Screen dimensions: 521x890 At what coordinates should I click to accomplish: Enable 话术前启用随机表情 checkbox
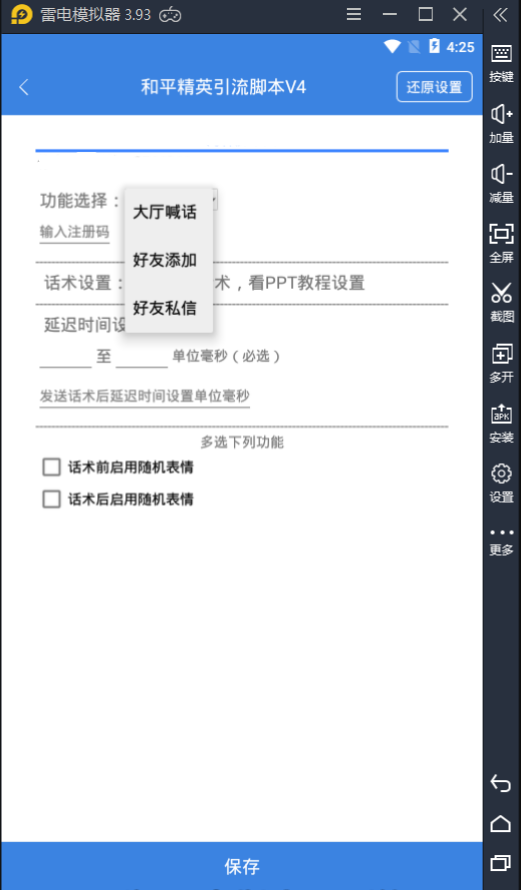pos(52,467)
